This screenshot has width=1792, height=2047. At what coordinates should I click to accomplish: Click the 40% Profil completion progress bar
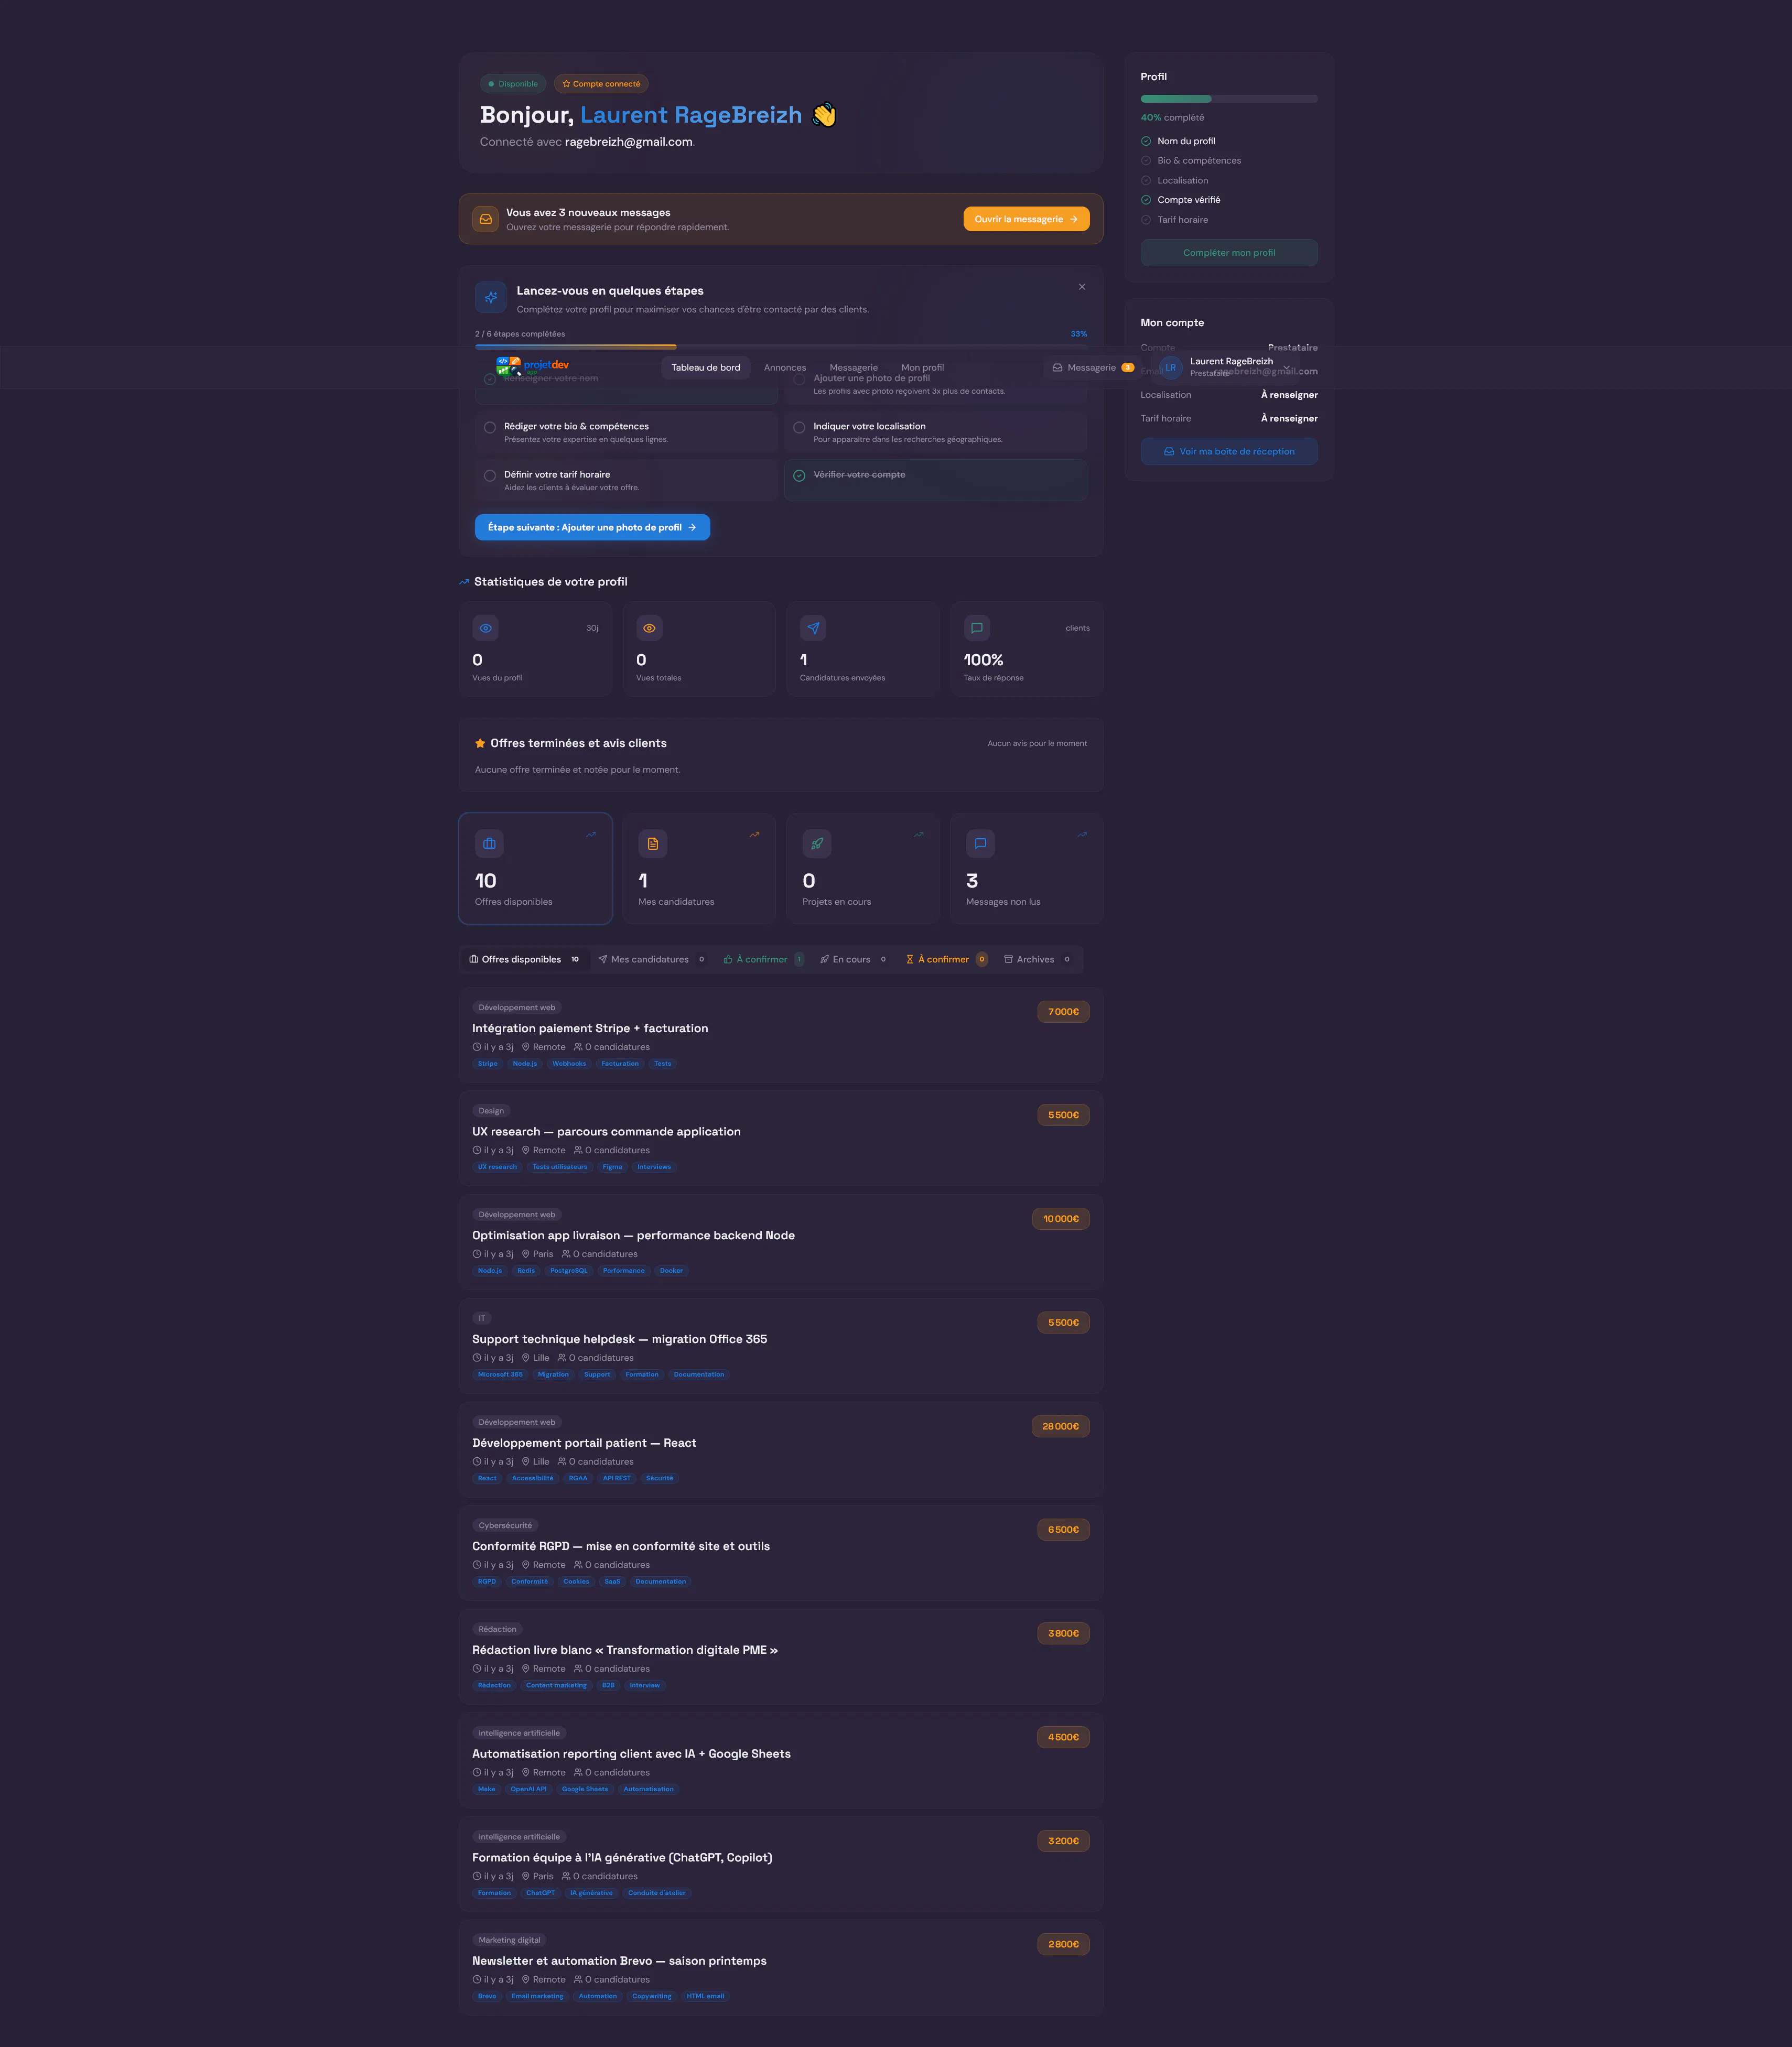pos(1229,99)
